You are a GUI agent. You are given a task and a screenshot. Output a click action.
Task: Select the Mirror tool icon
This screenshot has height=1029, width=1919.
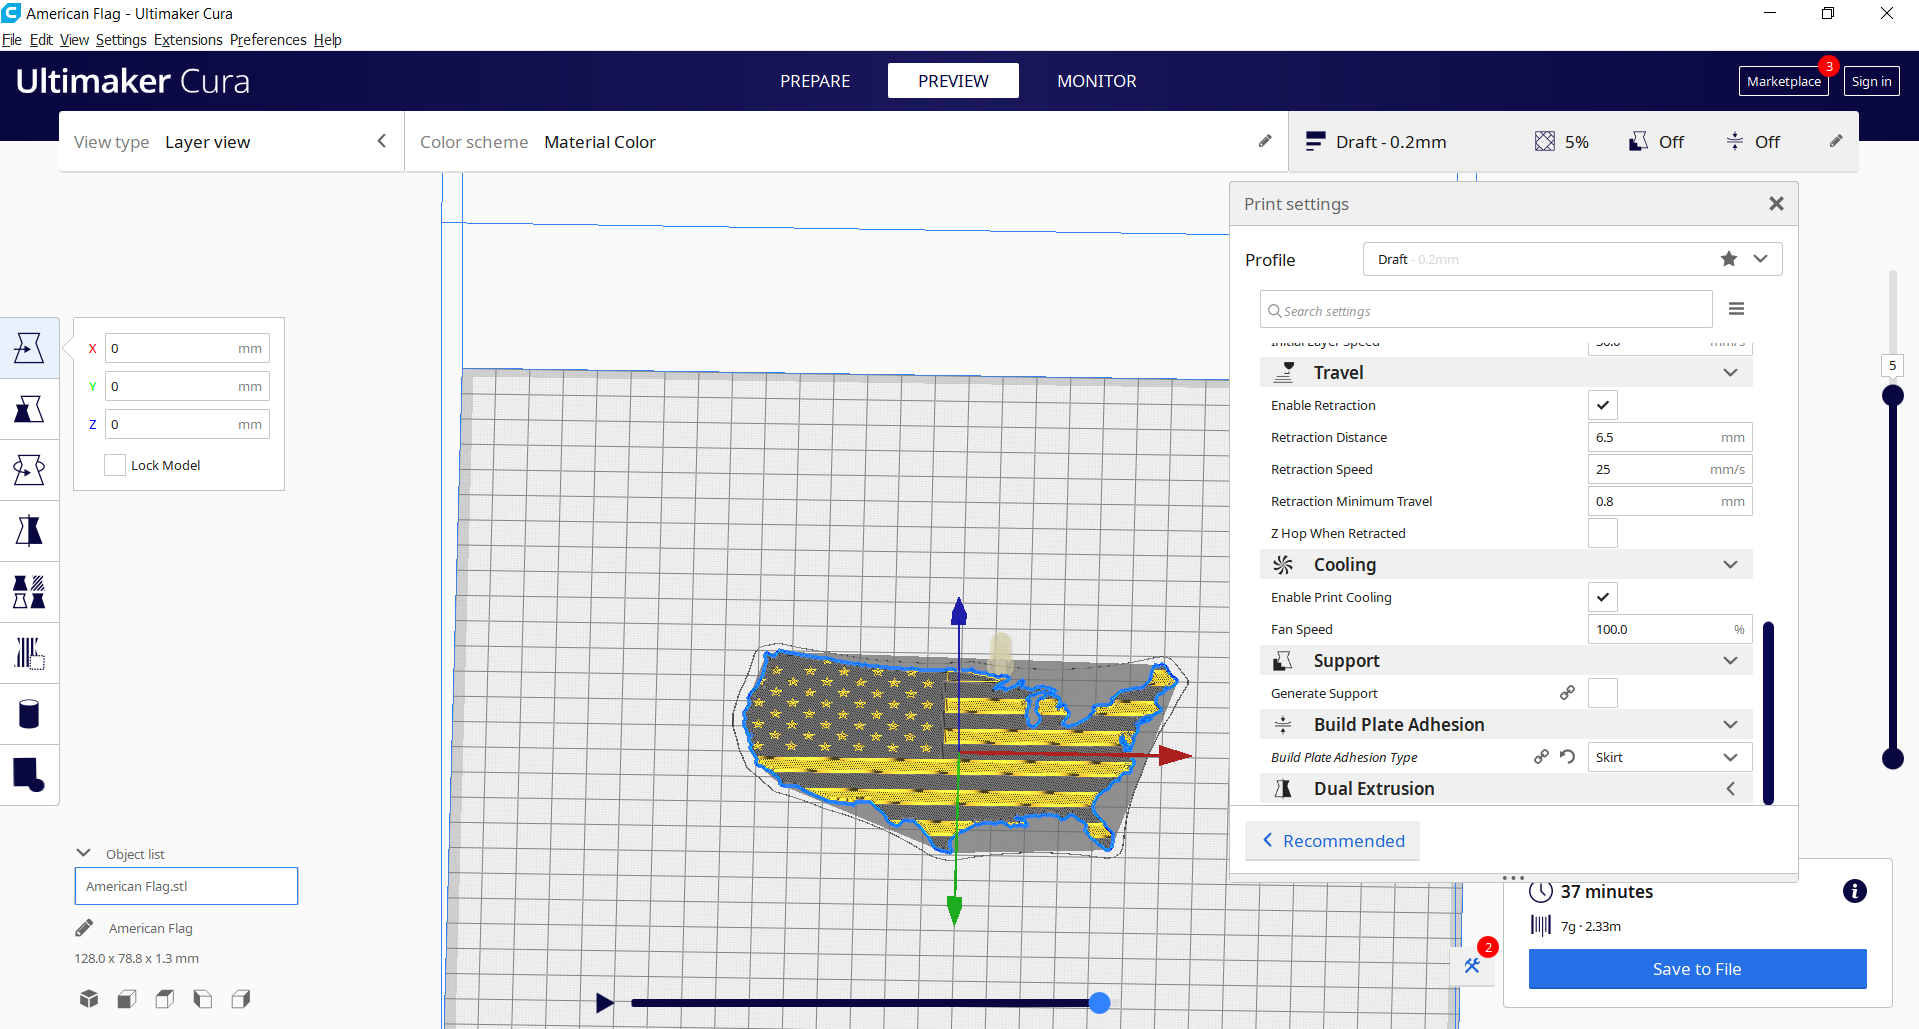(29, 531)
